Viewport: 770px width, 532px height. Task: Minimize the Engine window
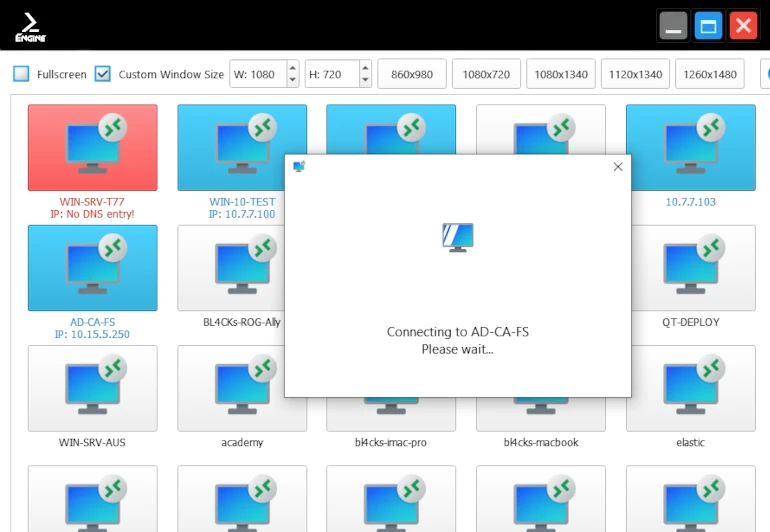[673, 26]
